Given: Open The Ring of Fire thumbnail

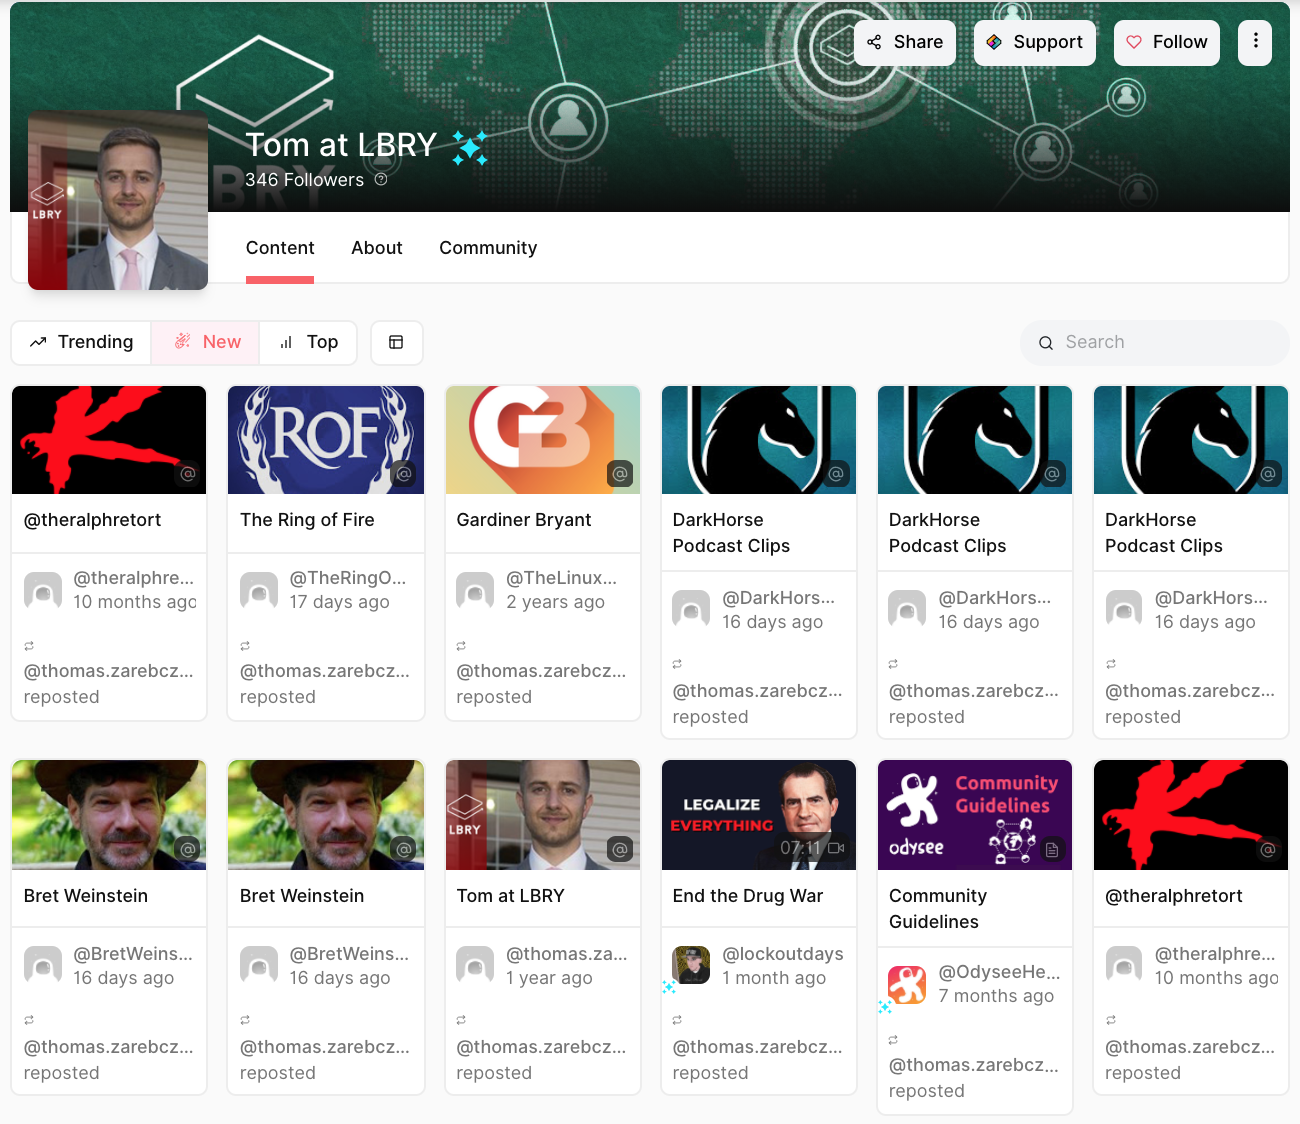Looking at the screenshot, I should (x=326, y=440).
